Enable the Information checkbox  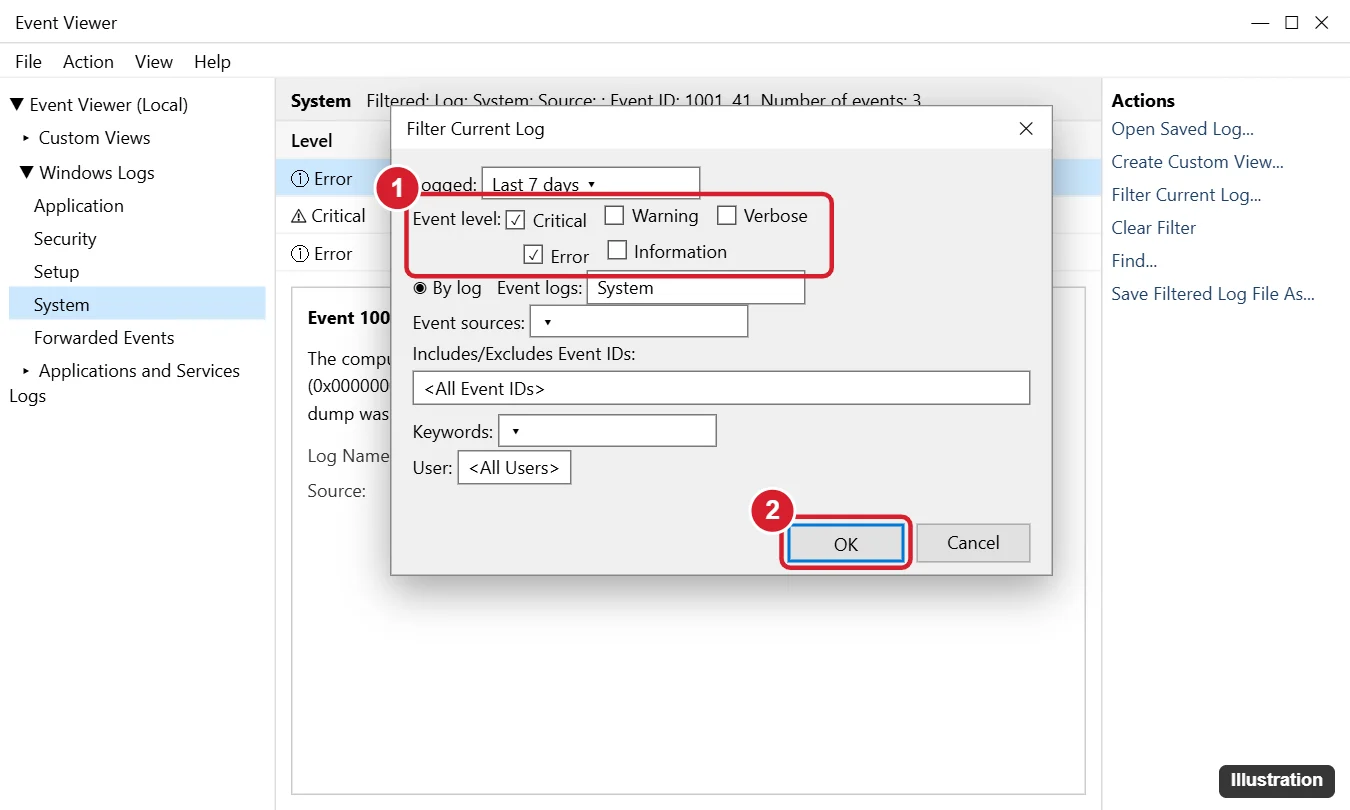617,250
